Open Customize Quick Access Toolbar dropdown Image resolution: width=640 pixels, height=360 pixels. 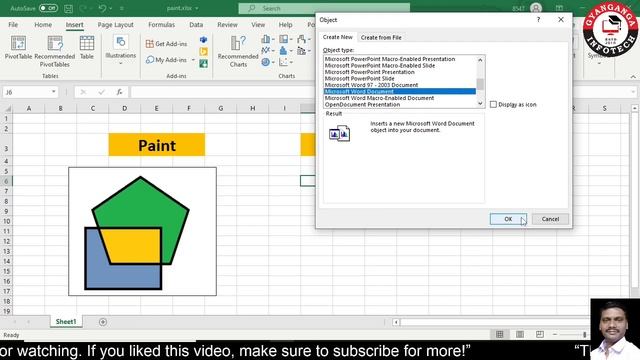pyautogui.click(x=122, y=8)
